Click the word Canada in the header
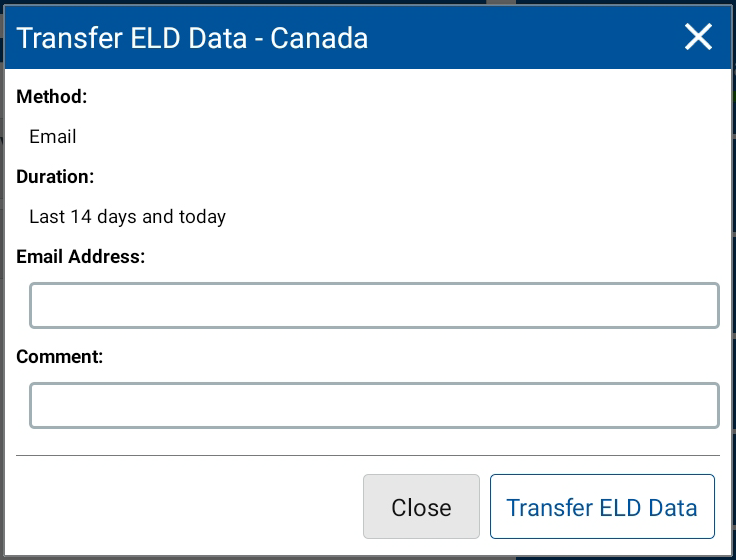Screen dimensions: 736x560 [x=319, y=38]
